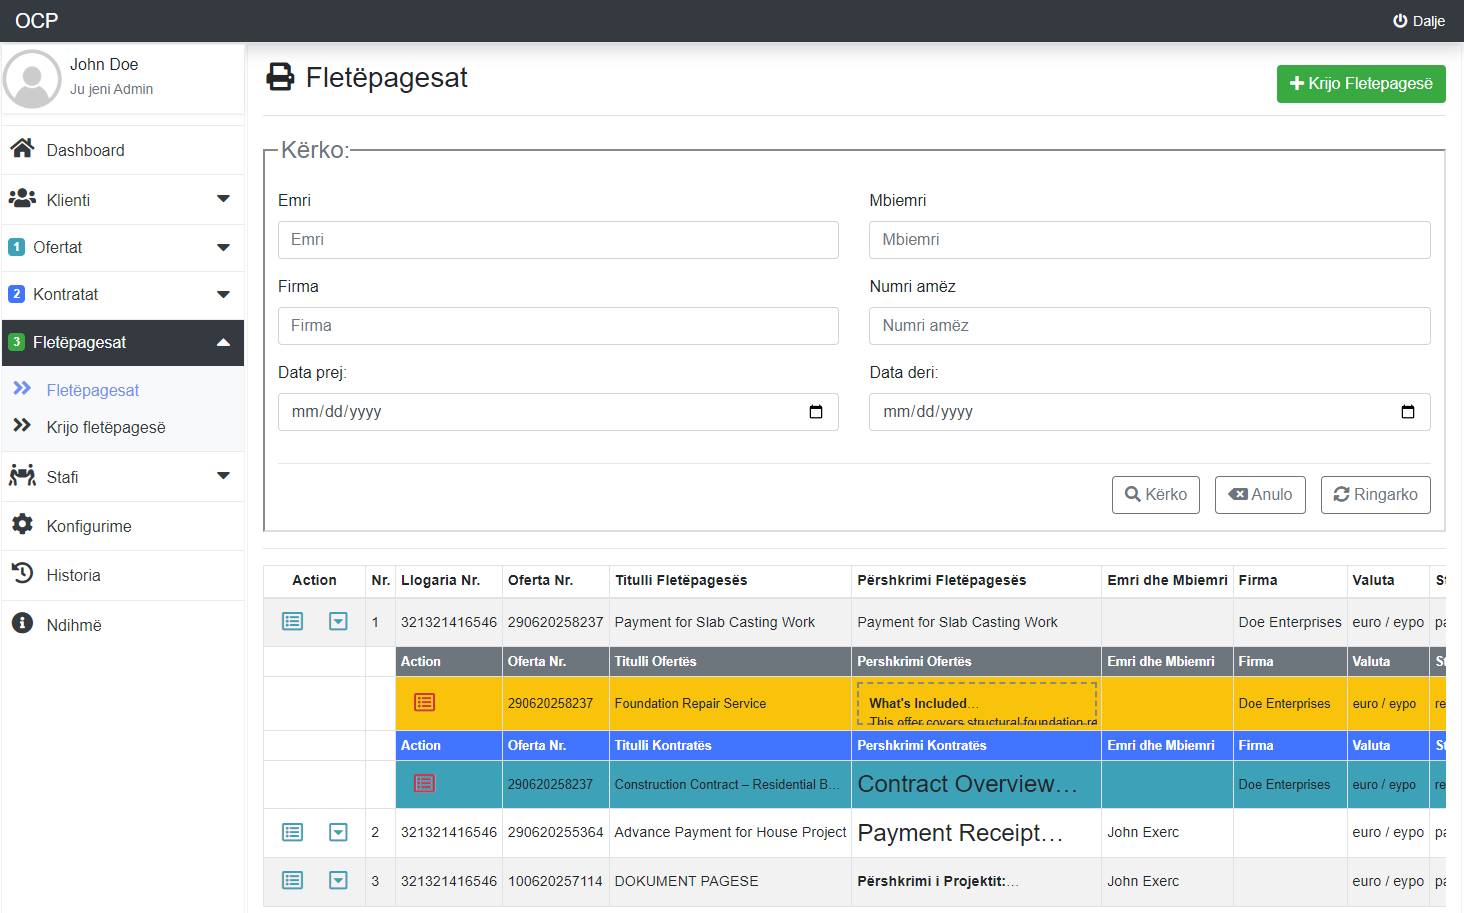Click the Kërko search button
1464x913 pixels.
point(1156,495)
